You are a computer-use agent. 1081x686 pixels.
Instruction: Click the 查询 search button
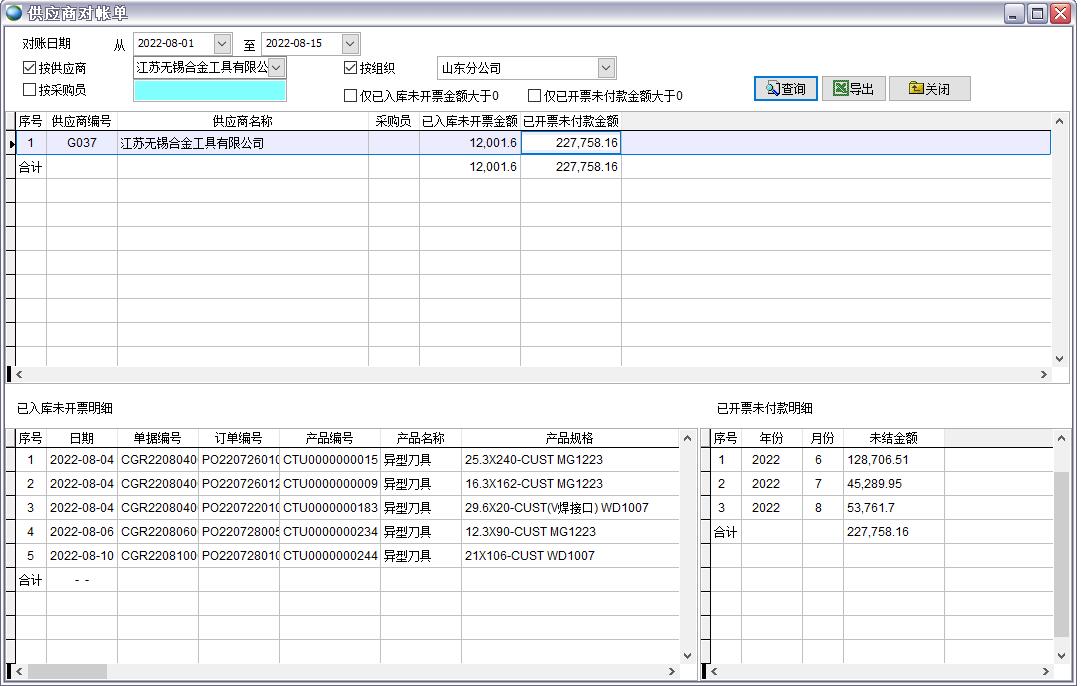click(x=786, y=89)
